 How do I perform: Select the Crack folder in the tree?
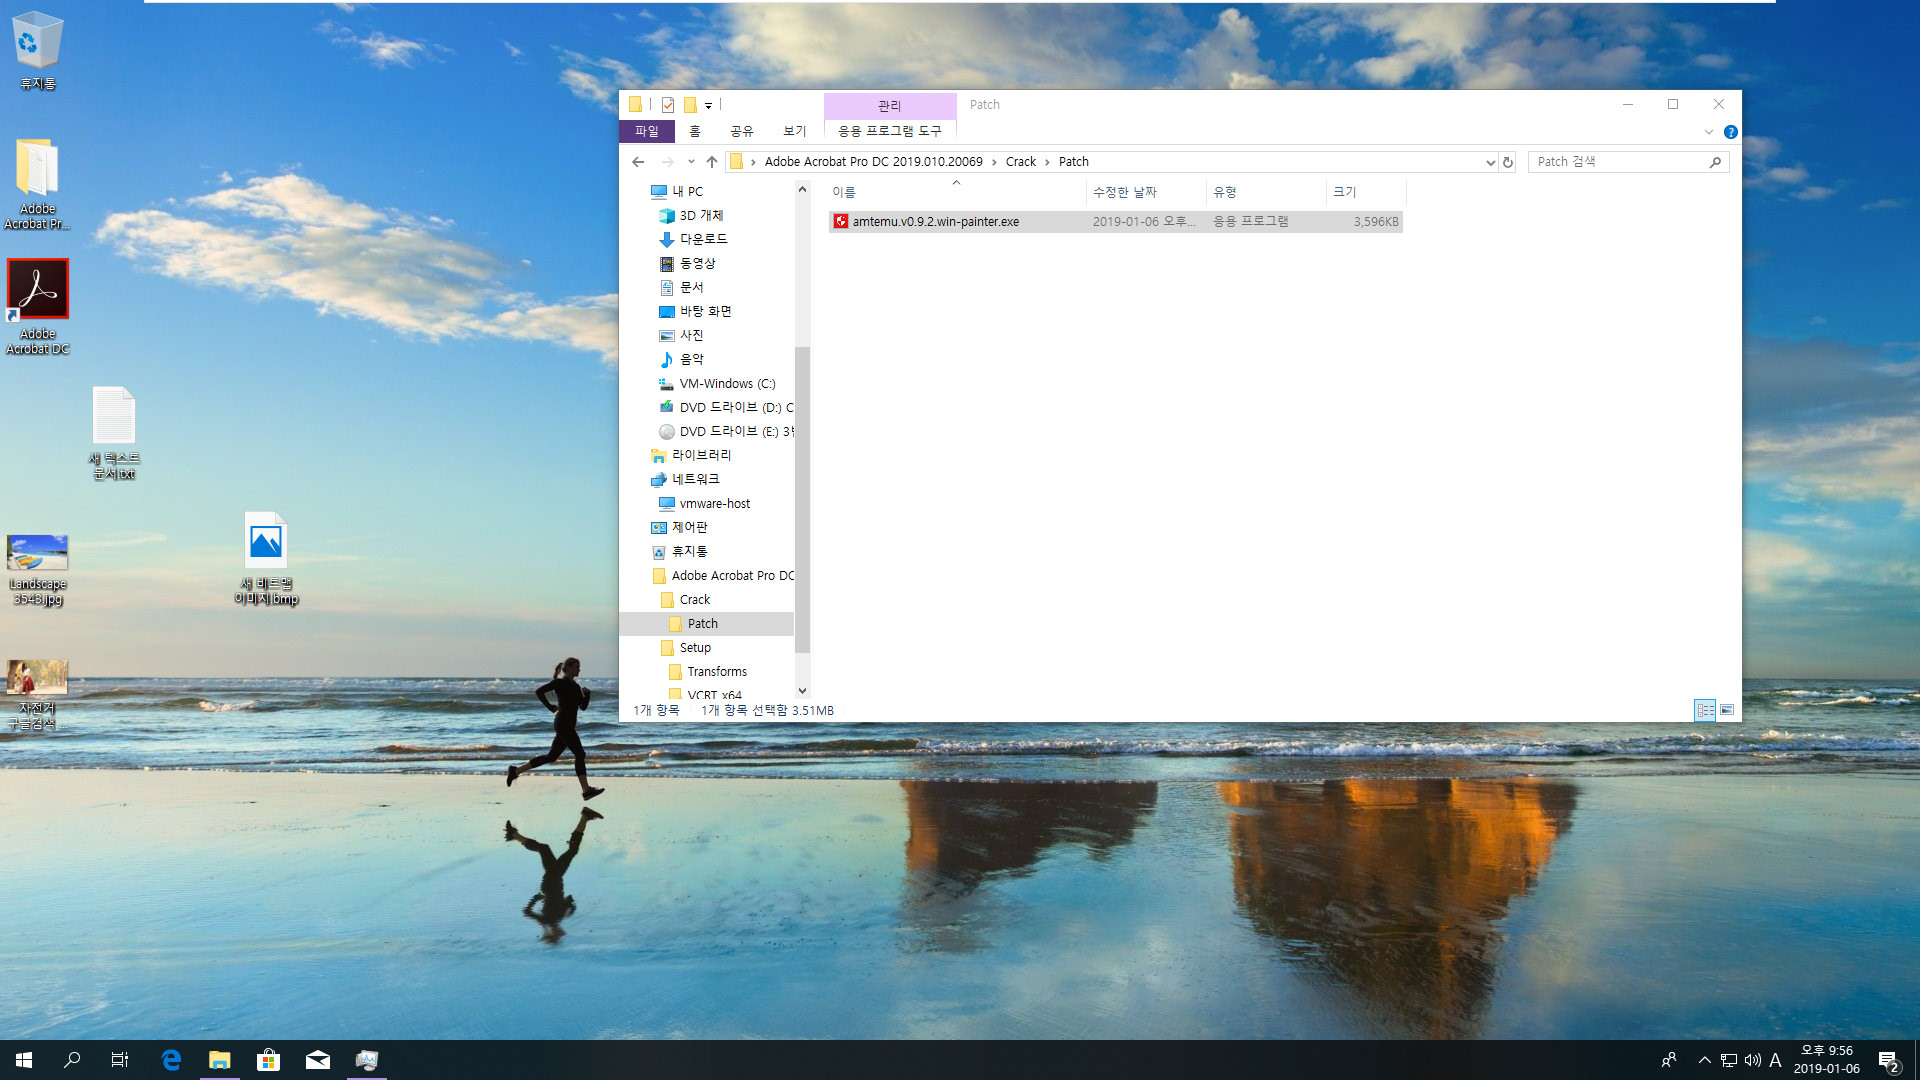pyautogui.click(x=686, y=600)
